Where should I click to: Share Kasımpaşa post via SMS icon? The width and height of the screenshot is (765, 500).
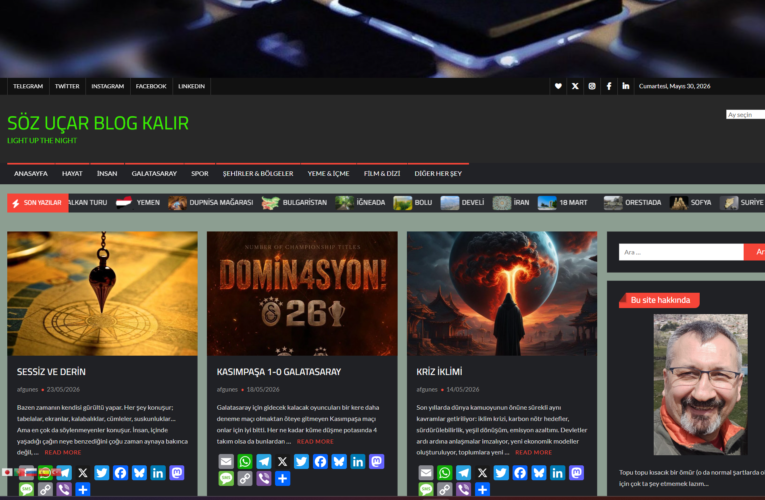(226, 479)
